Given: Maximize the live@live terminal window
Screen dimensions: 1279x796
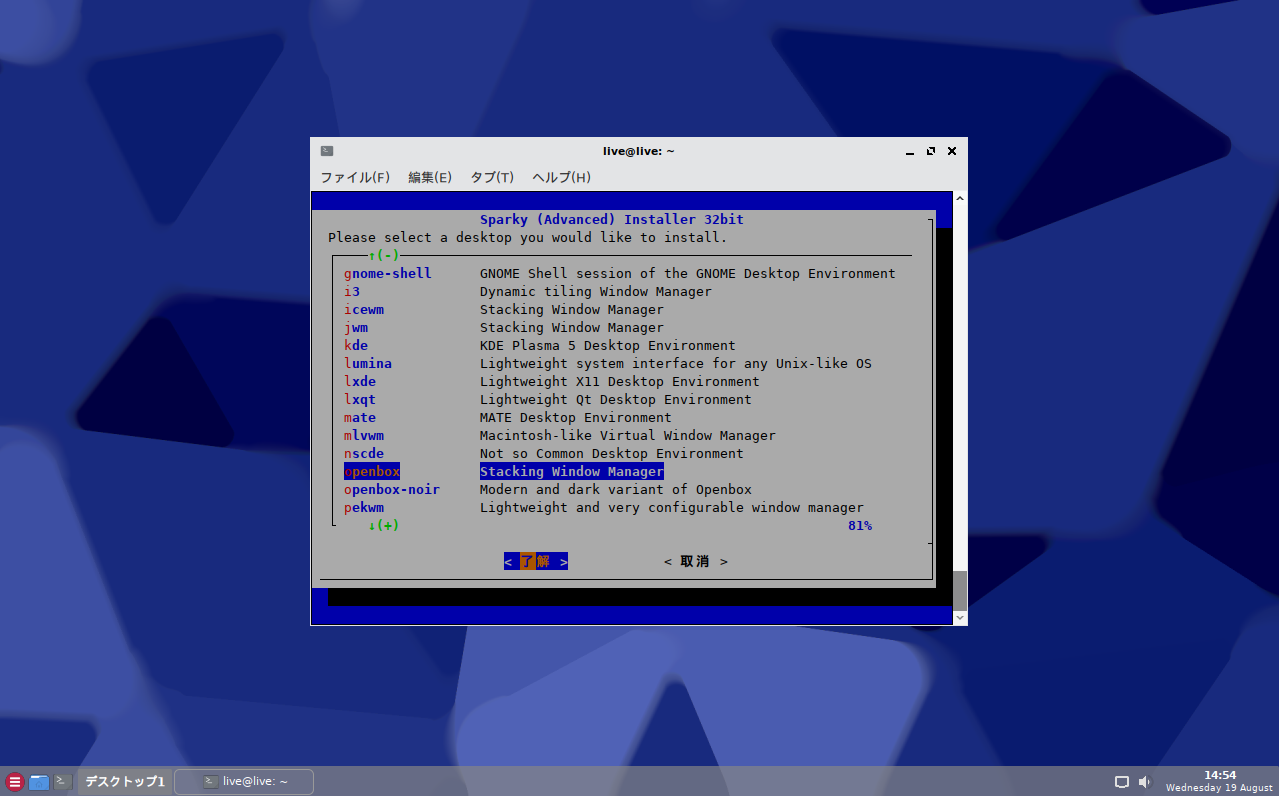Looking at the screenshot, I should (x=931, y=151).
